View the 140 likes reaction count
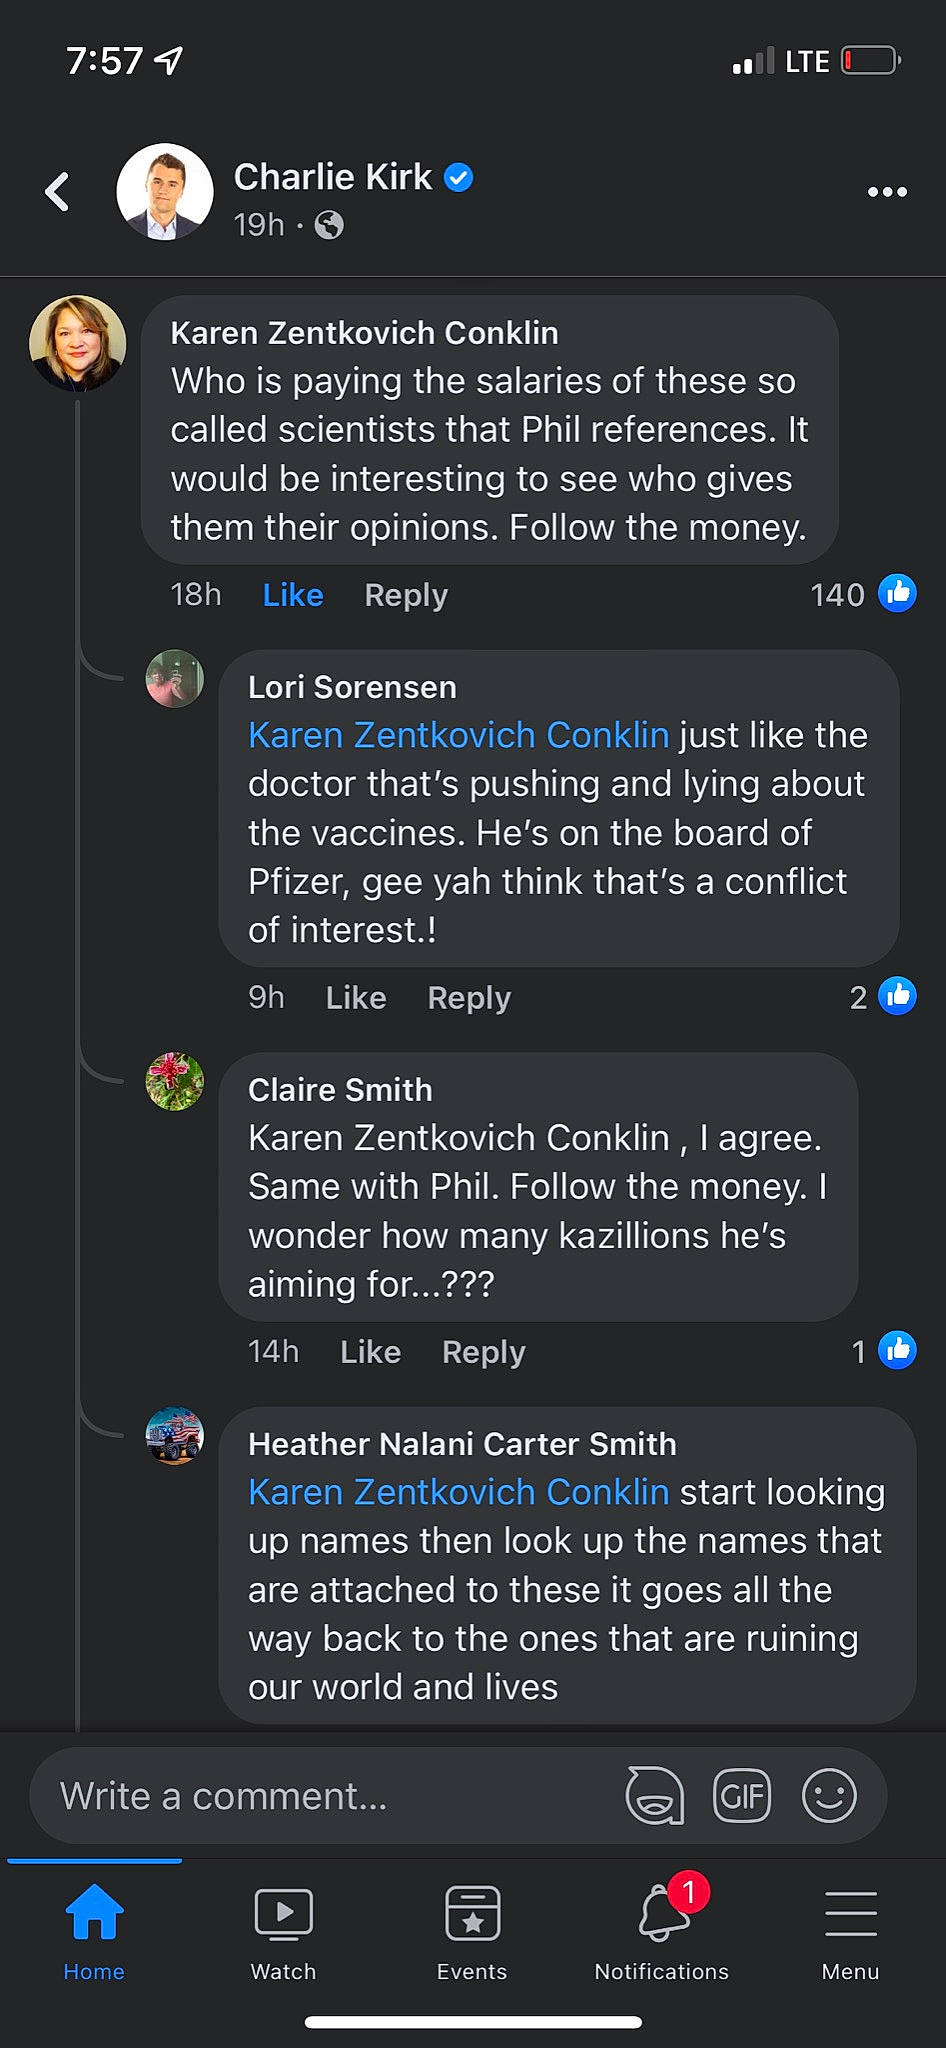The width and height of the screenshot is (946, 2048). click(862, 595)
